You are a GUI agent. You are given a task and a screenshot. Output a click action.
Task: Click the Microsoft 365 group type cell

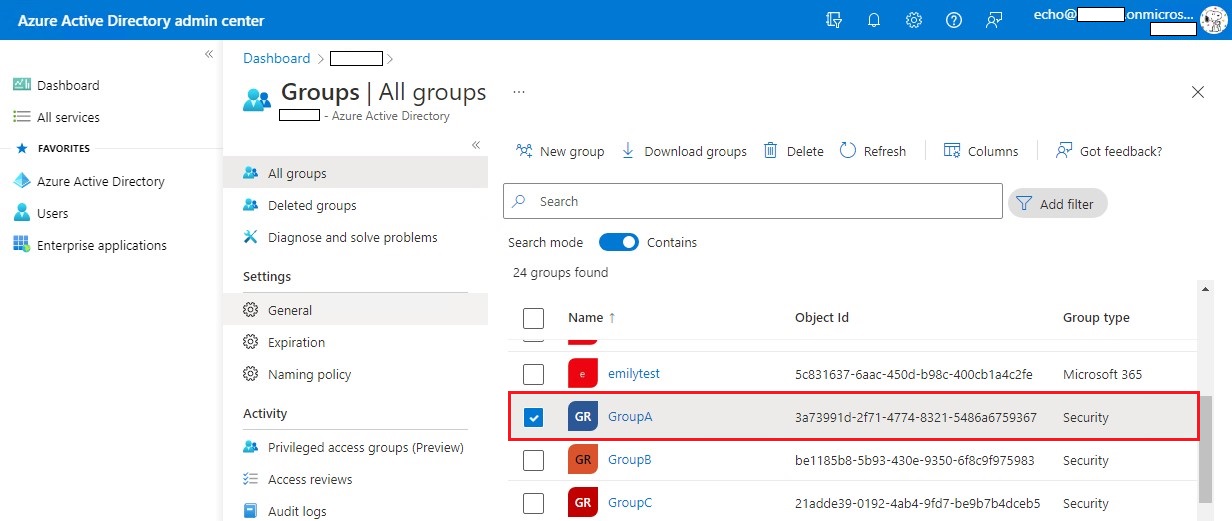(x=1102, y=374)
